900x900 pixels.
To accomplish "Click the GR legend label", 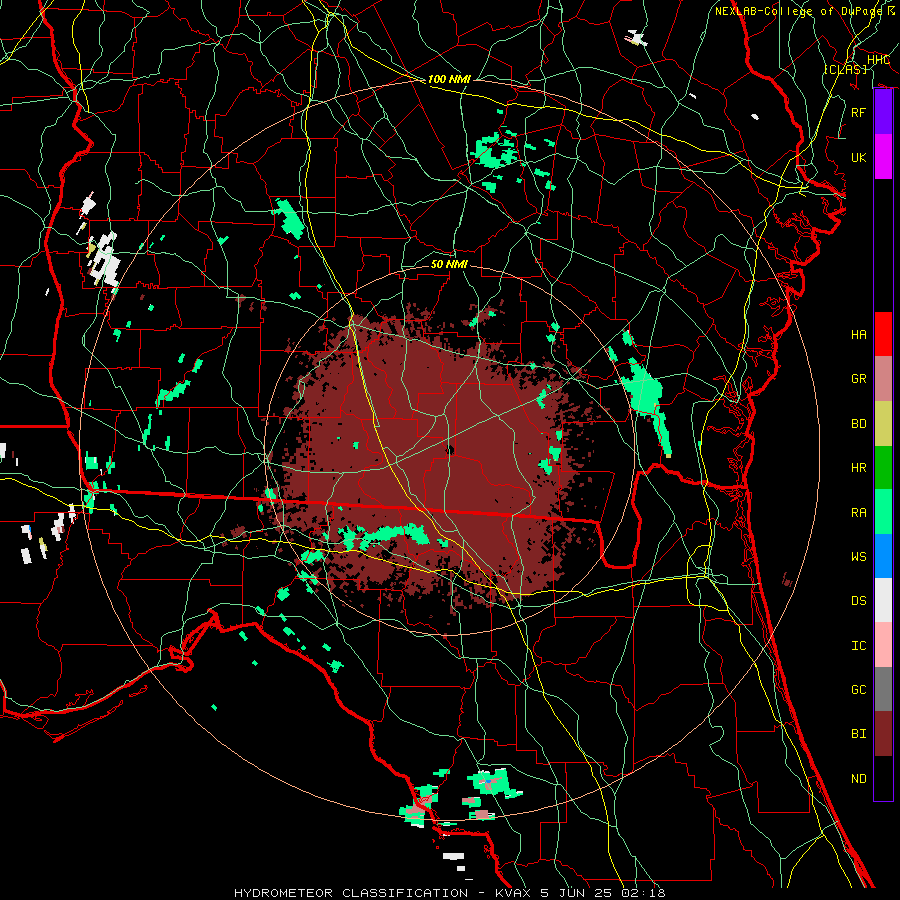I will 859,379.
